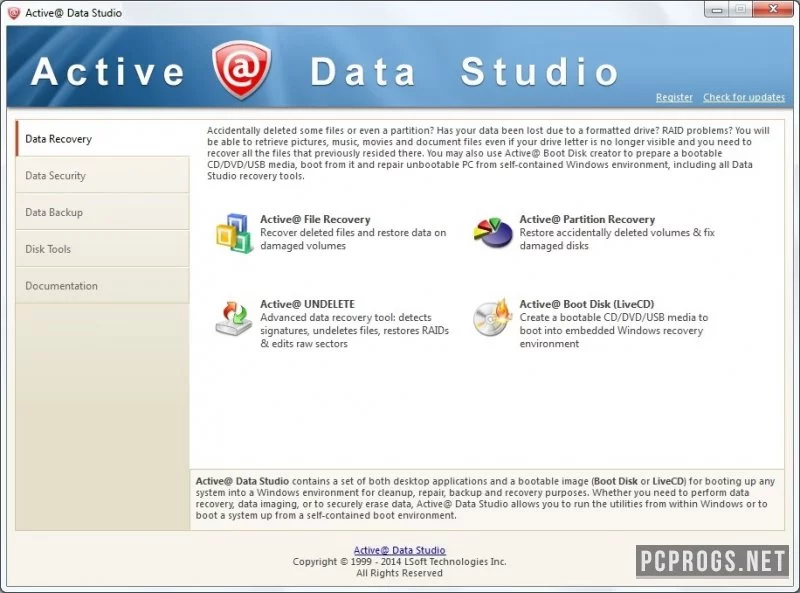The image size is (800, 593).
Task: Open the Active@ Data Studio footer link
Action: click(399, 550)
